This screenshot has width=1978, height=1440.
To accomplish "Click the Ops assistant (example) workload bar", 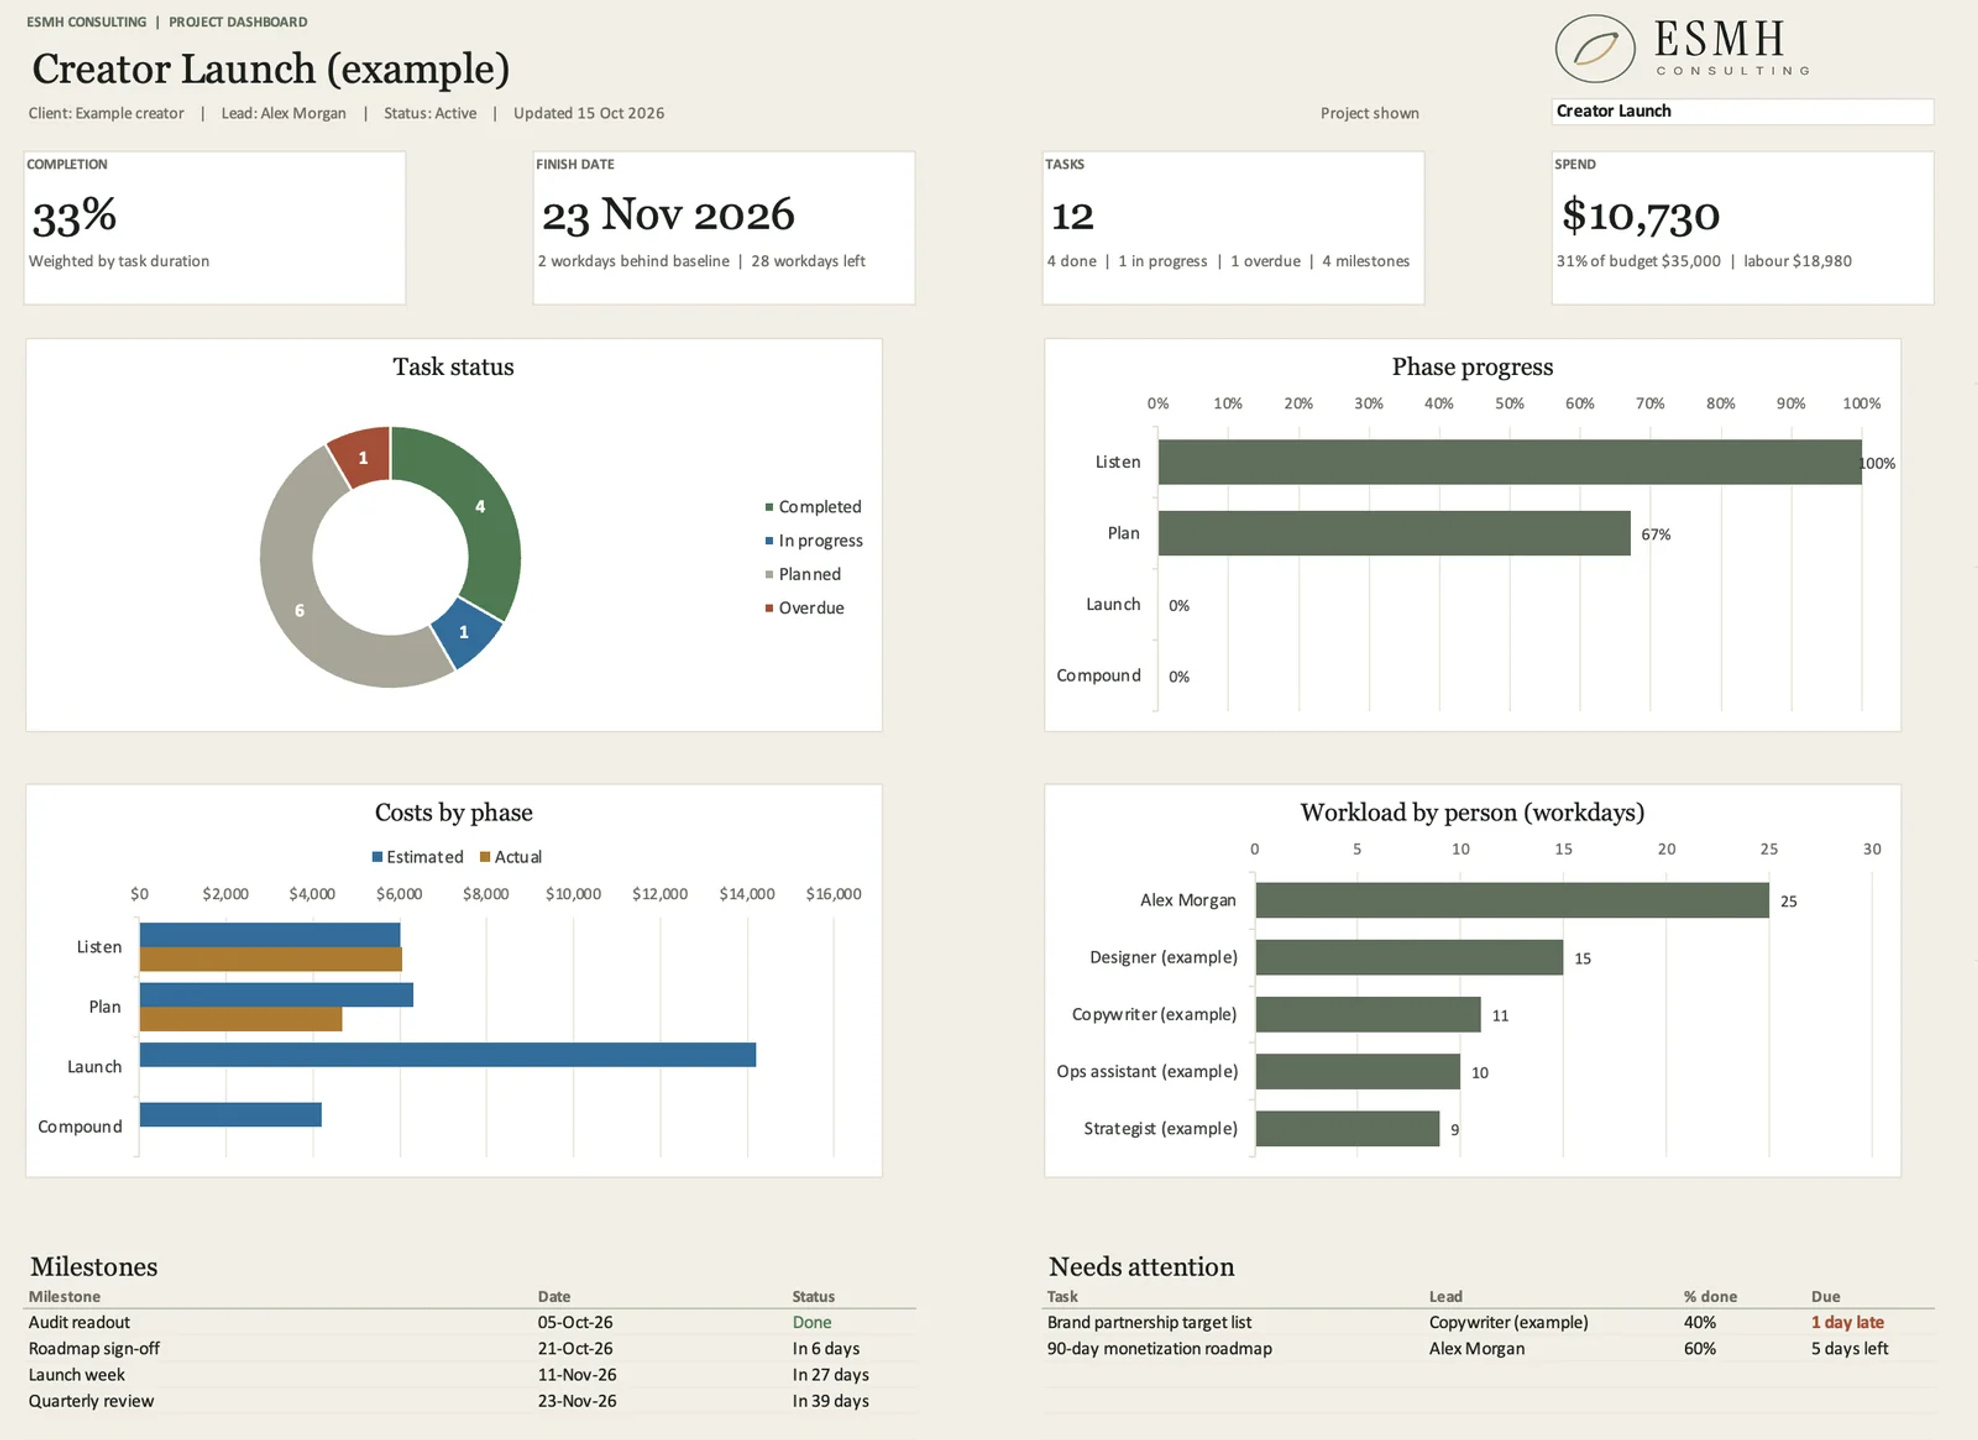I will (1358, 1071).
